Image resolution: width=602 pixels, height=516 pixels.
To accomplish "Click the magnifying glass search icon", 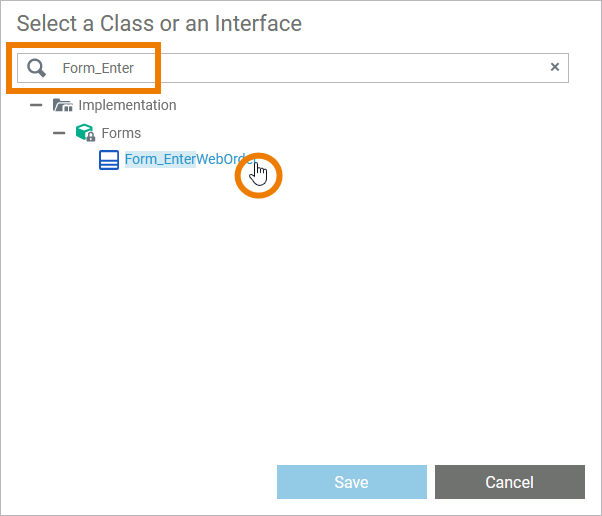I will [x=37, y=68].
